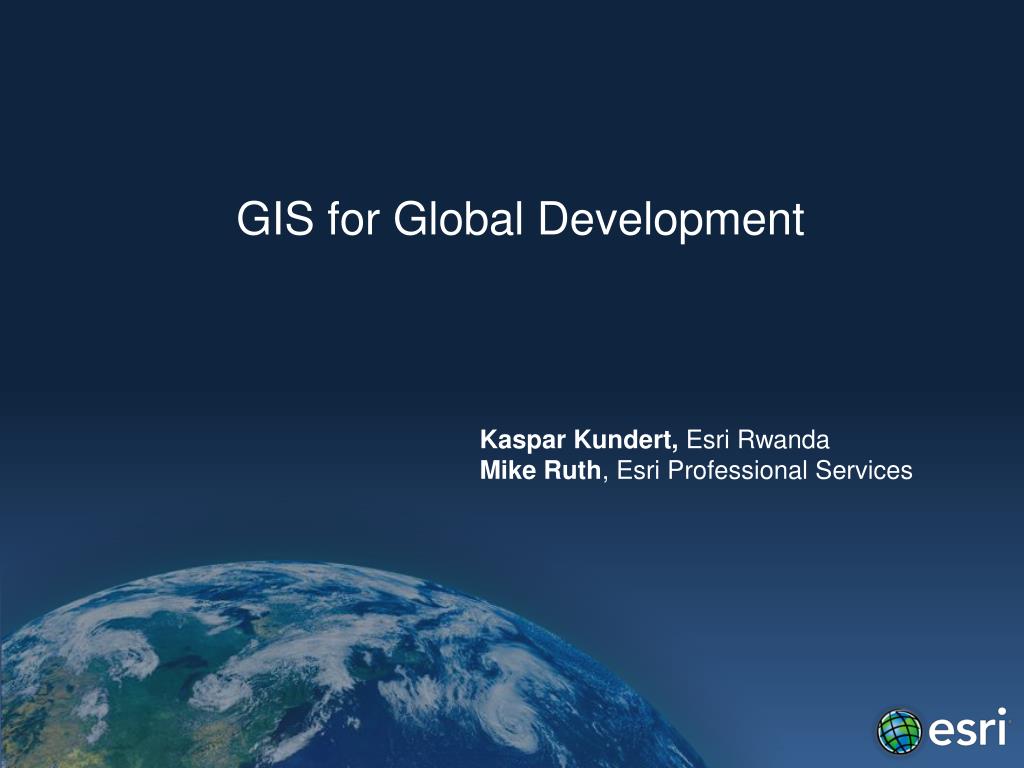
Task: Click the 'esri' wordmark text
Action: click(x=967, y=729)
